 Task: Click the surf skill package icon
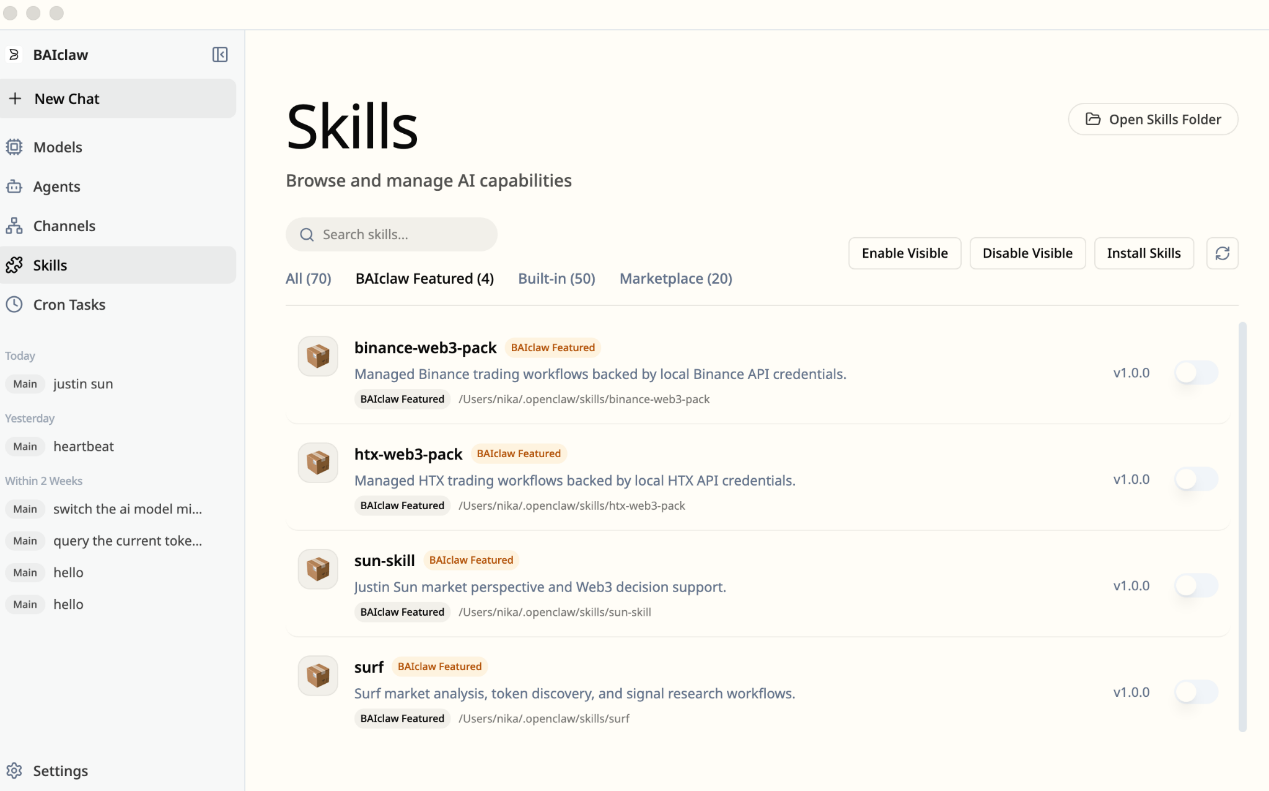(x=318, y=676)
